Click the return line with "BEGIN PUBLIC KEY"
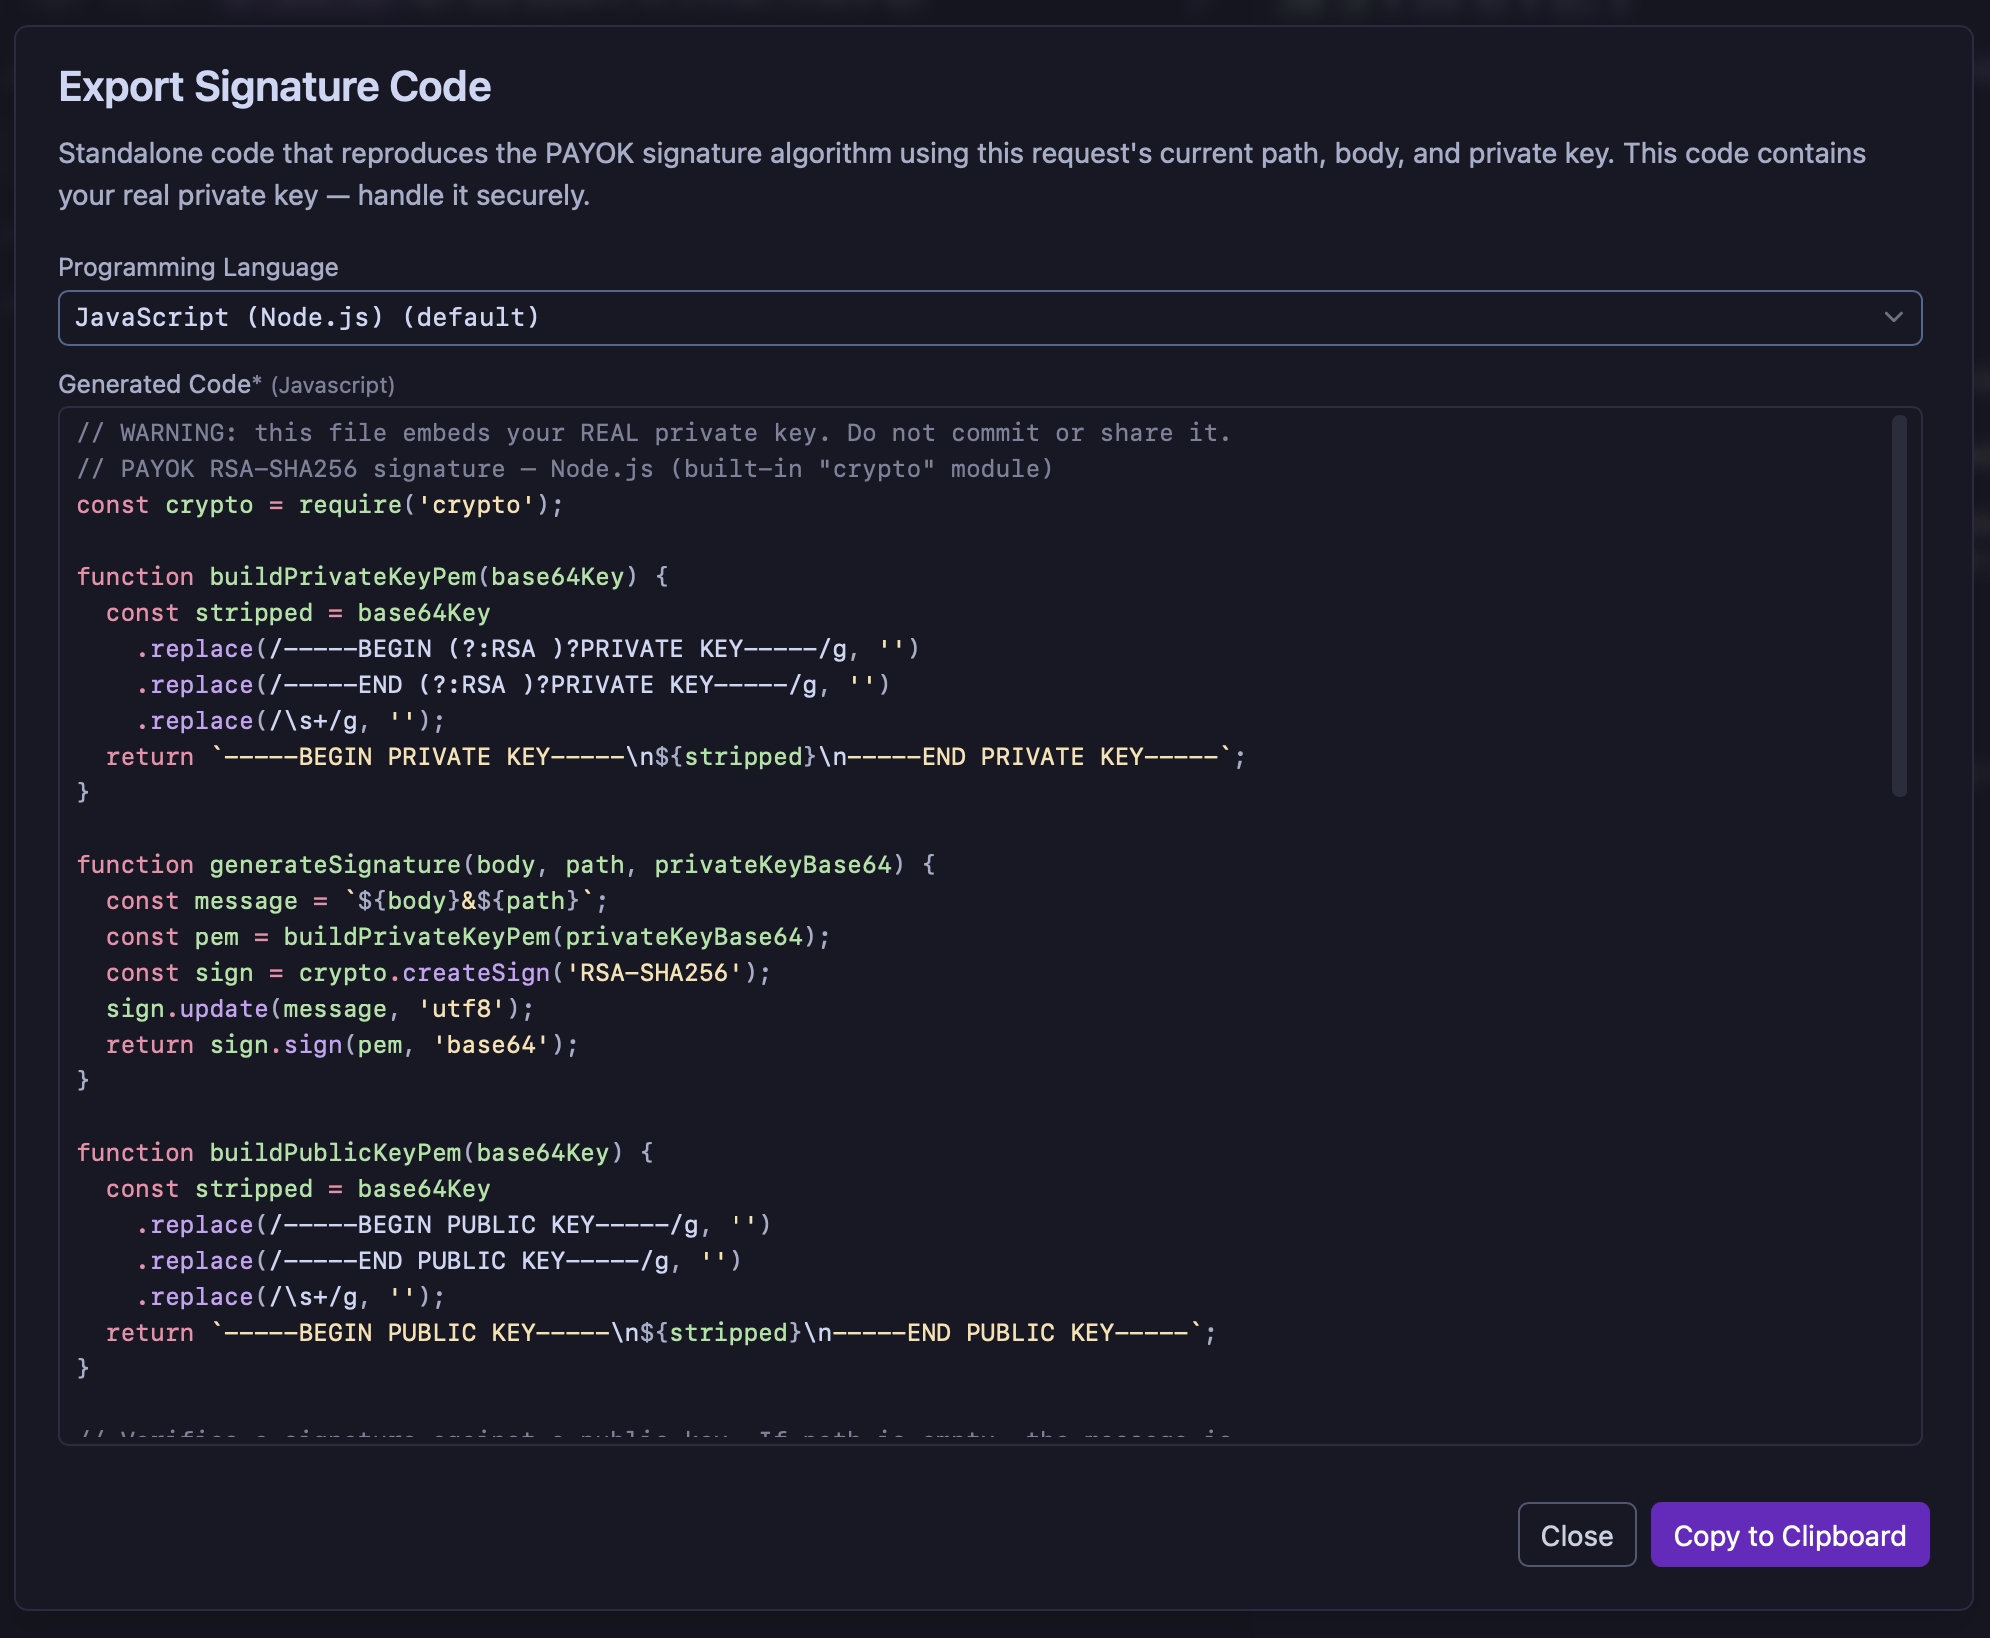Image resolution: width=1990 pixels, height=1638 pixels. (661, 1333)
